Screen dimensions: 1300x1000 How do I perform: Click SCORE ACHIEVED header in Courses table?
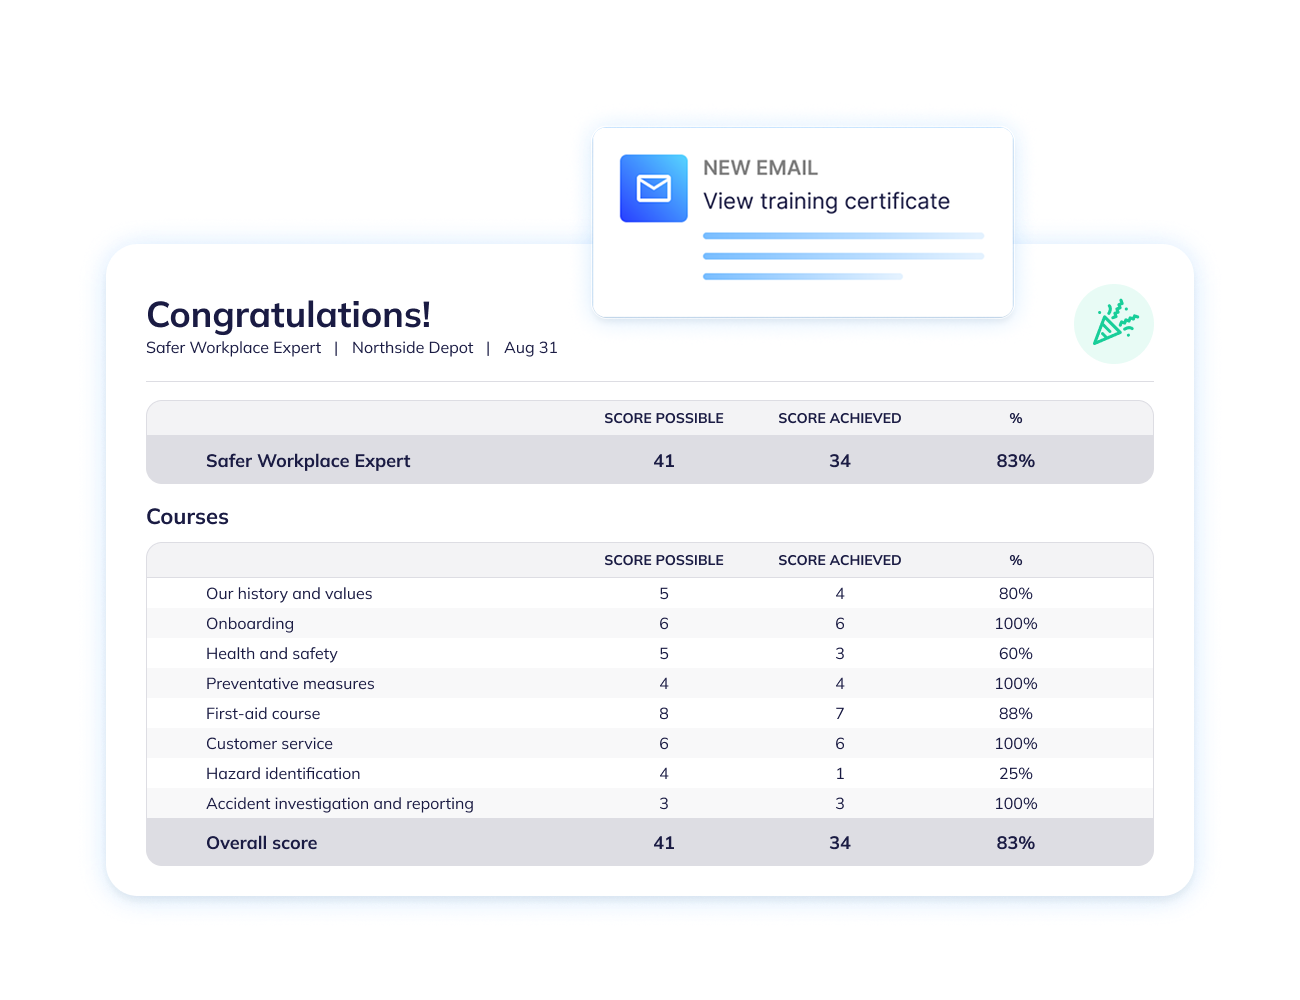click(x=840, y=560)
